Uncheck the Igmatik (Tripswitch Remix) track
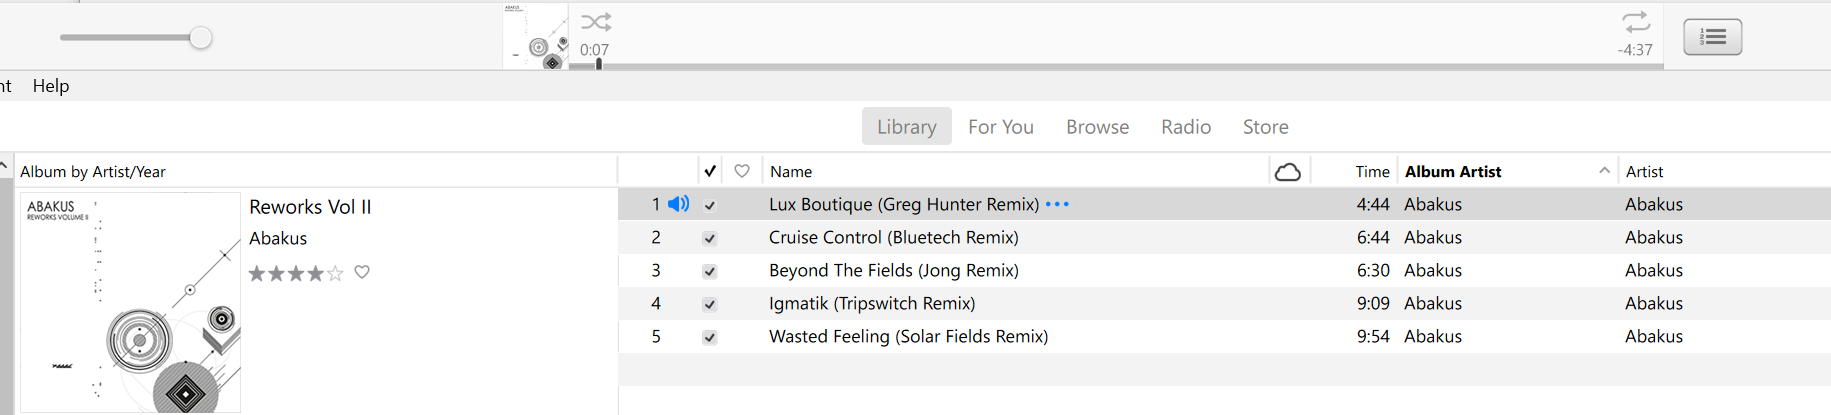The height and width of the screenshot is (415, 1831). (710, 304)
